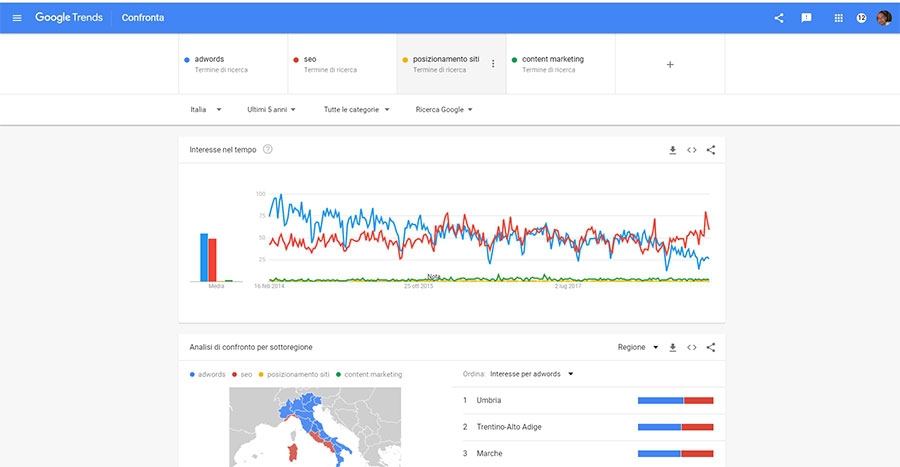Select the seo search term
Image resolution: width=900 pixels, height=467 pixels.
click(342, 64)
